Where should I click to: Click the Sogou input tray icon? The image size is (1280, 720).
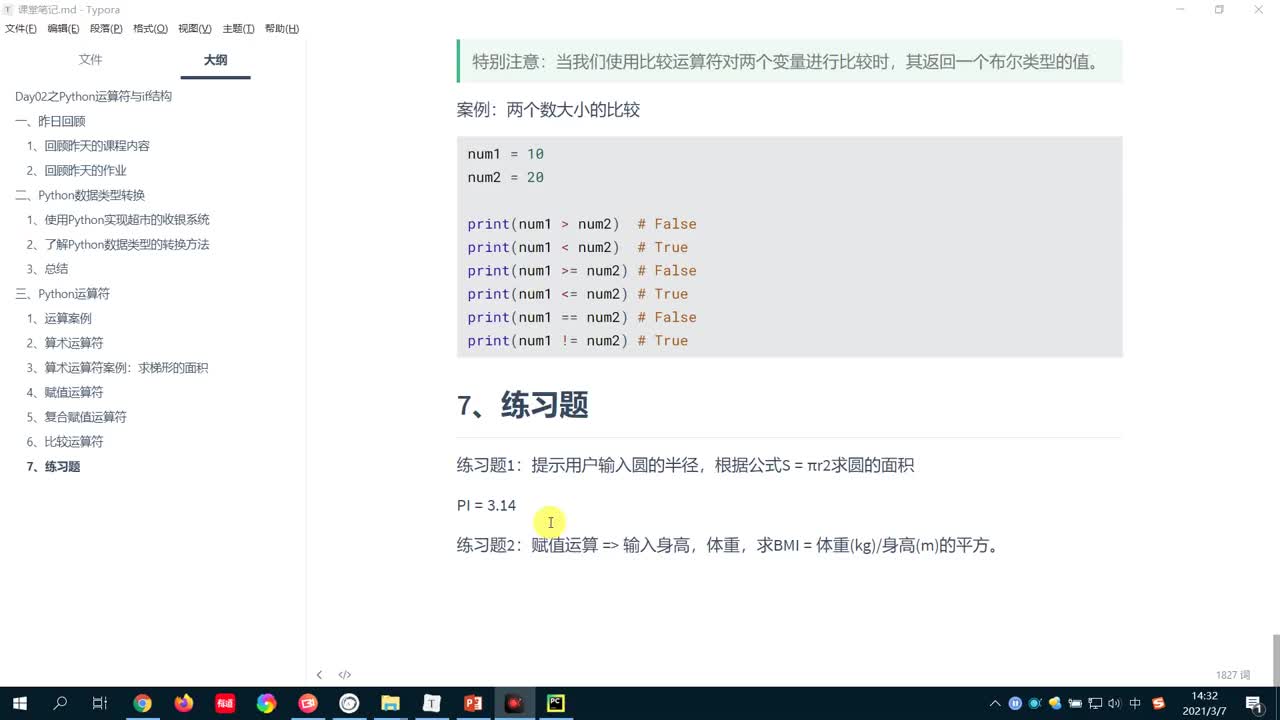click(1158, 703)
